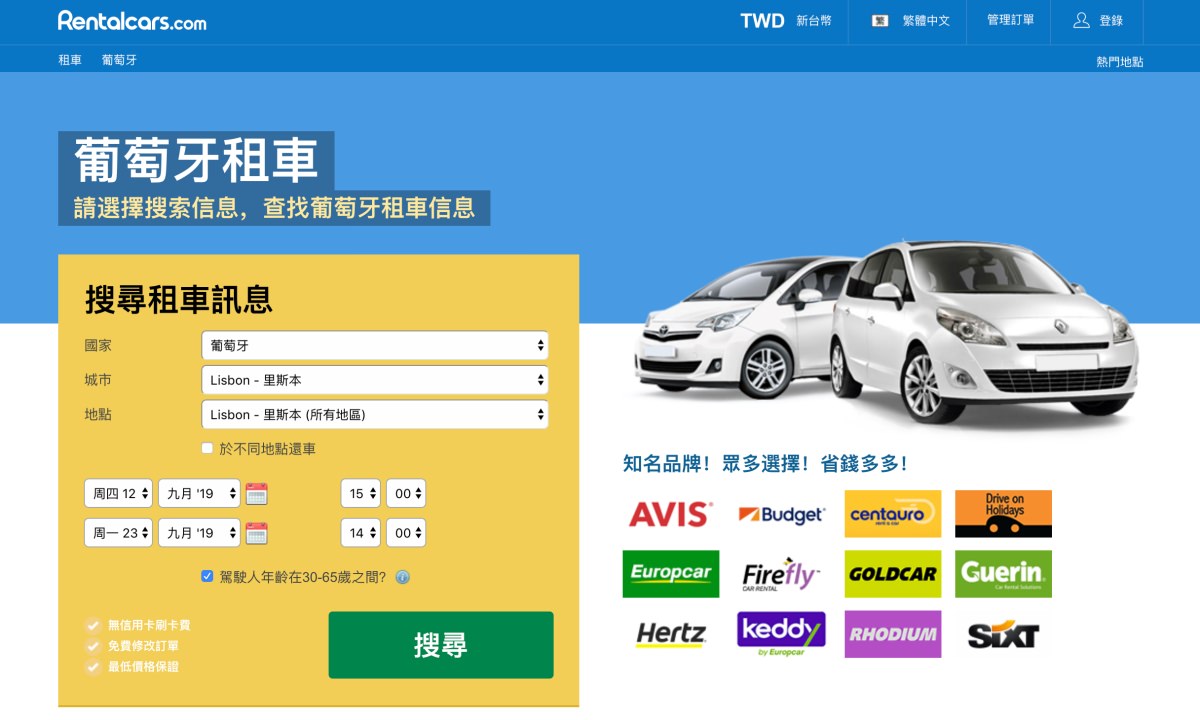Select the Guerin brand logo
Viewport: 1200px width, 720px height.
[1003, 574]
